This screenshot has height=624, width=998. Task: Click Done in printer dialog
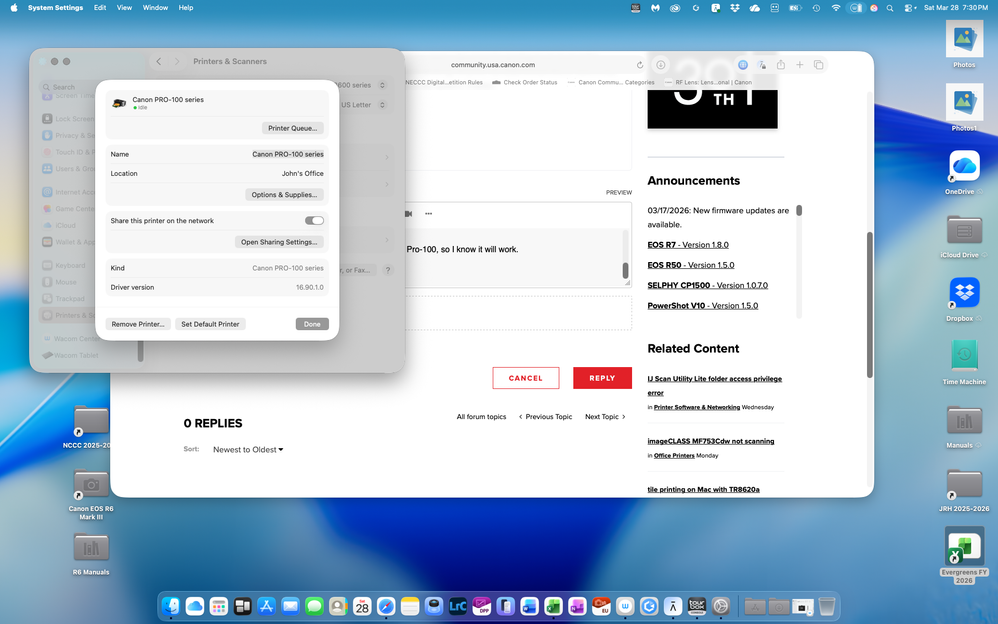(x=312, y=324)
